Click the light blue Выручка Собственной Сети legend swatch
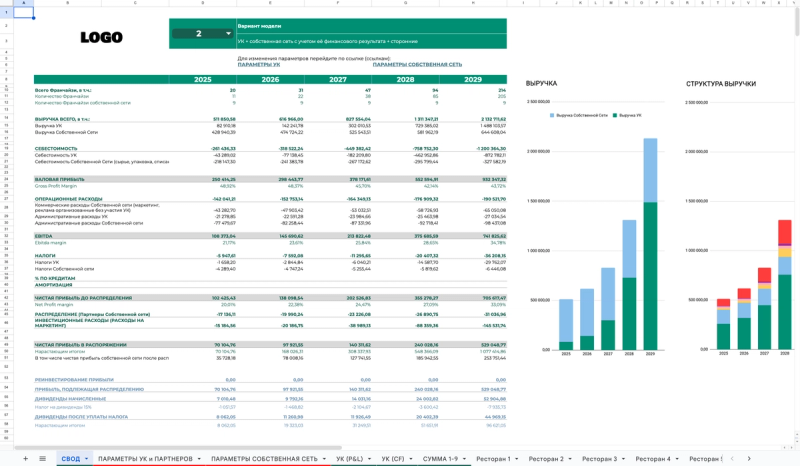800x466 pixels. click(551, 116)
